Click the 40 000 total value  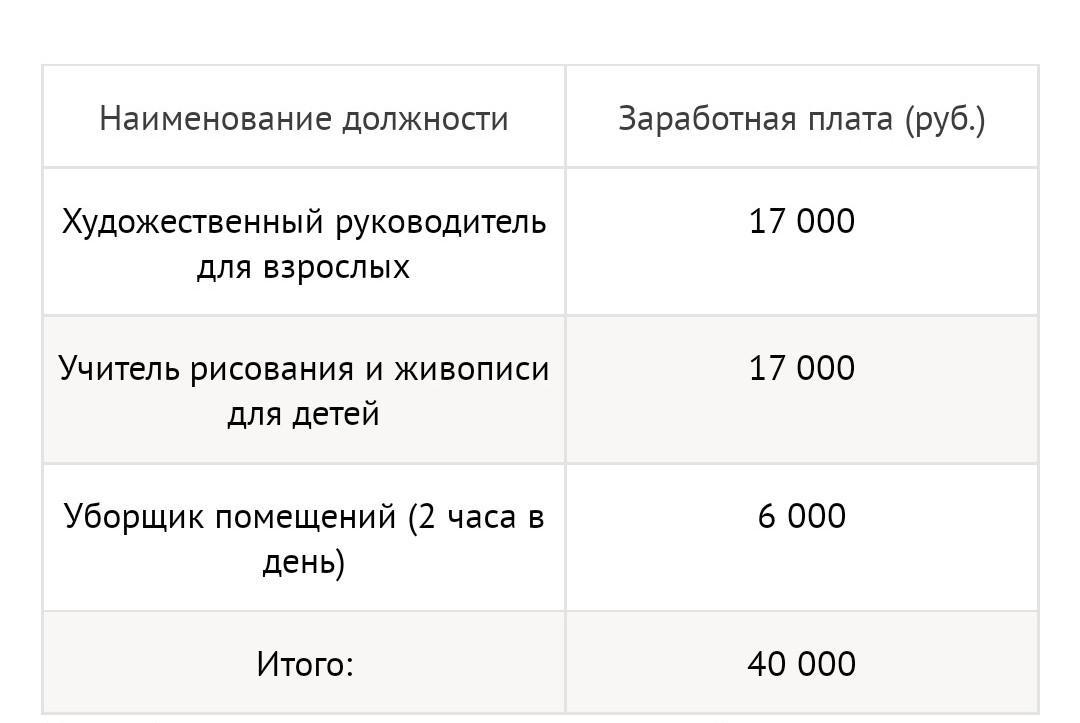[x=802, y=664]
